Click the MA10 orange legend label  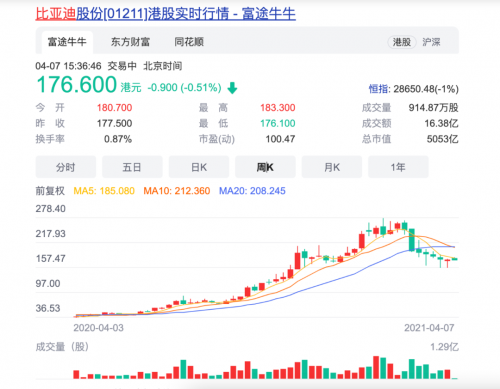click(177, 191)
